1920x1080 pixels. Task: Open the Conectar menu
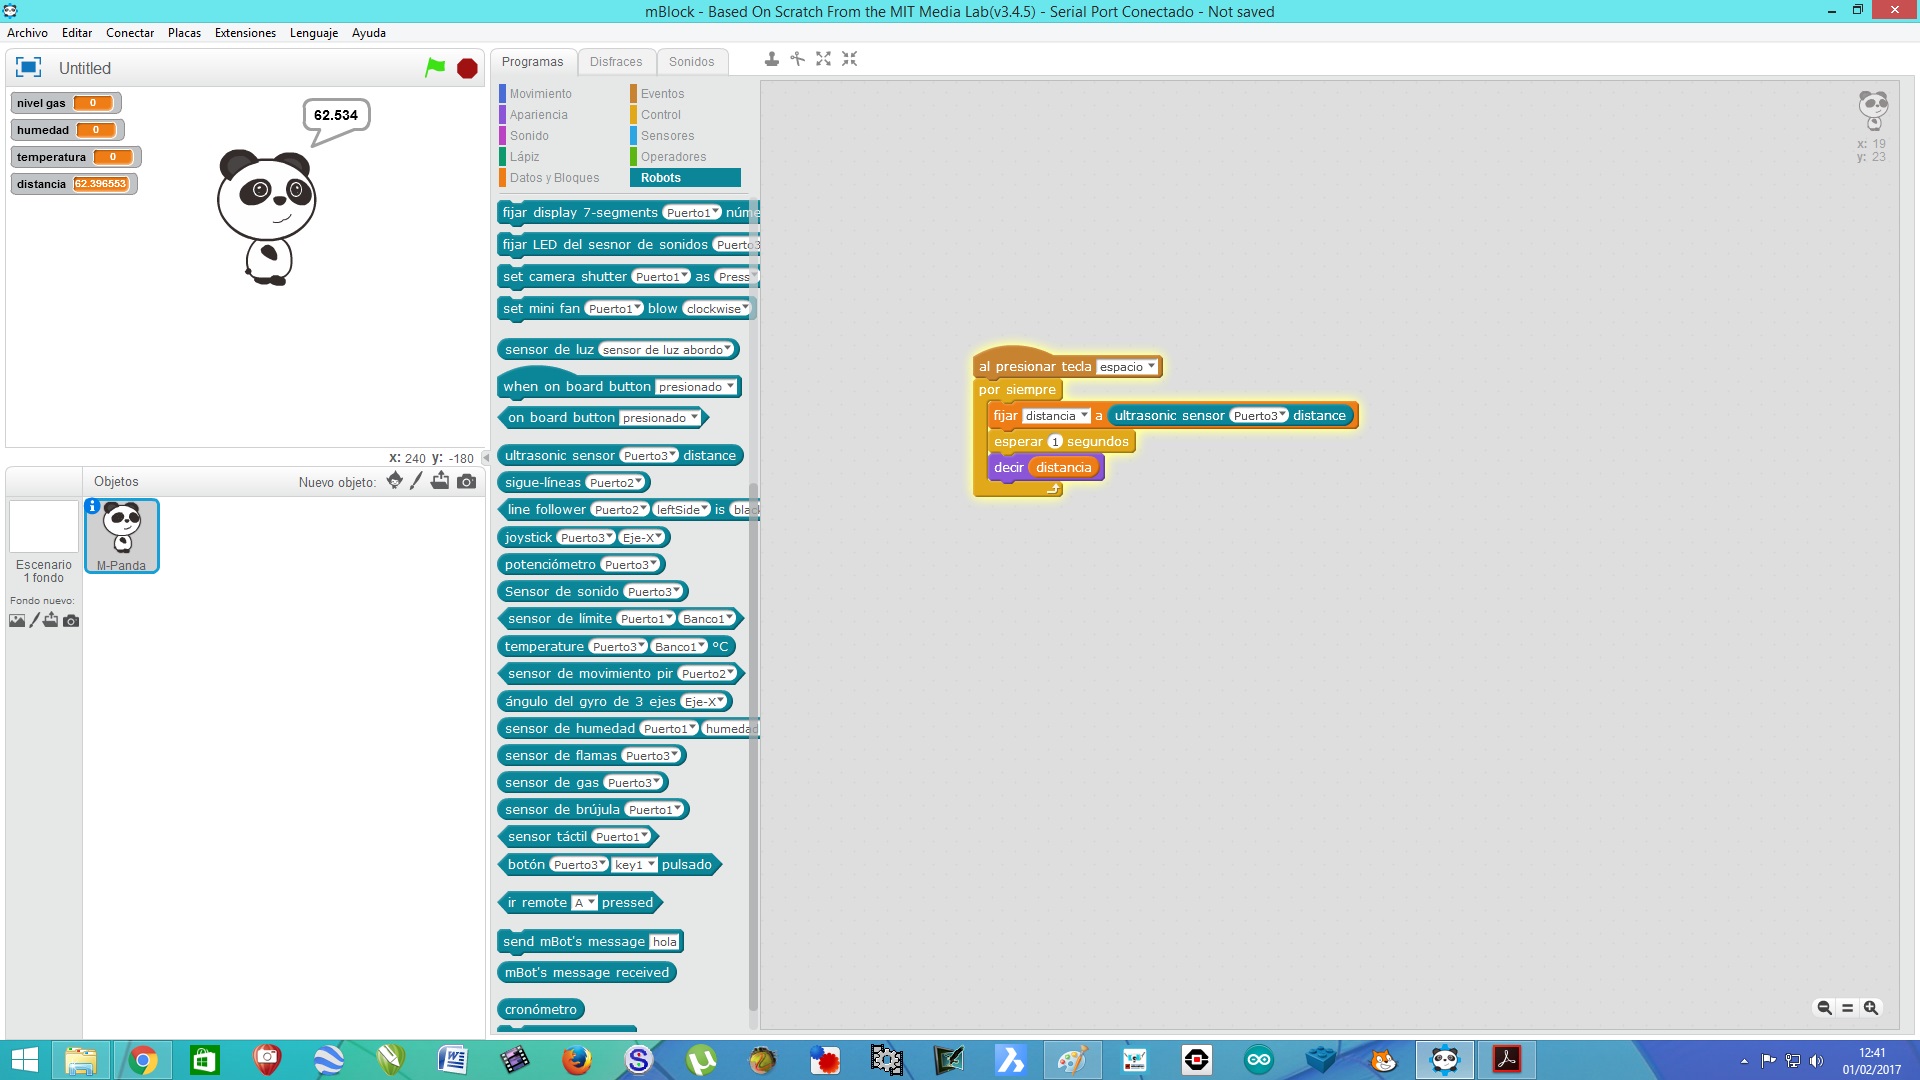[130, 33]
